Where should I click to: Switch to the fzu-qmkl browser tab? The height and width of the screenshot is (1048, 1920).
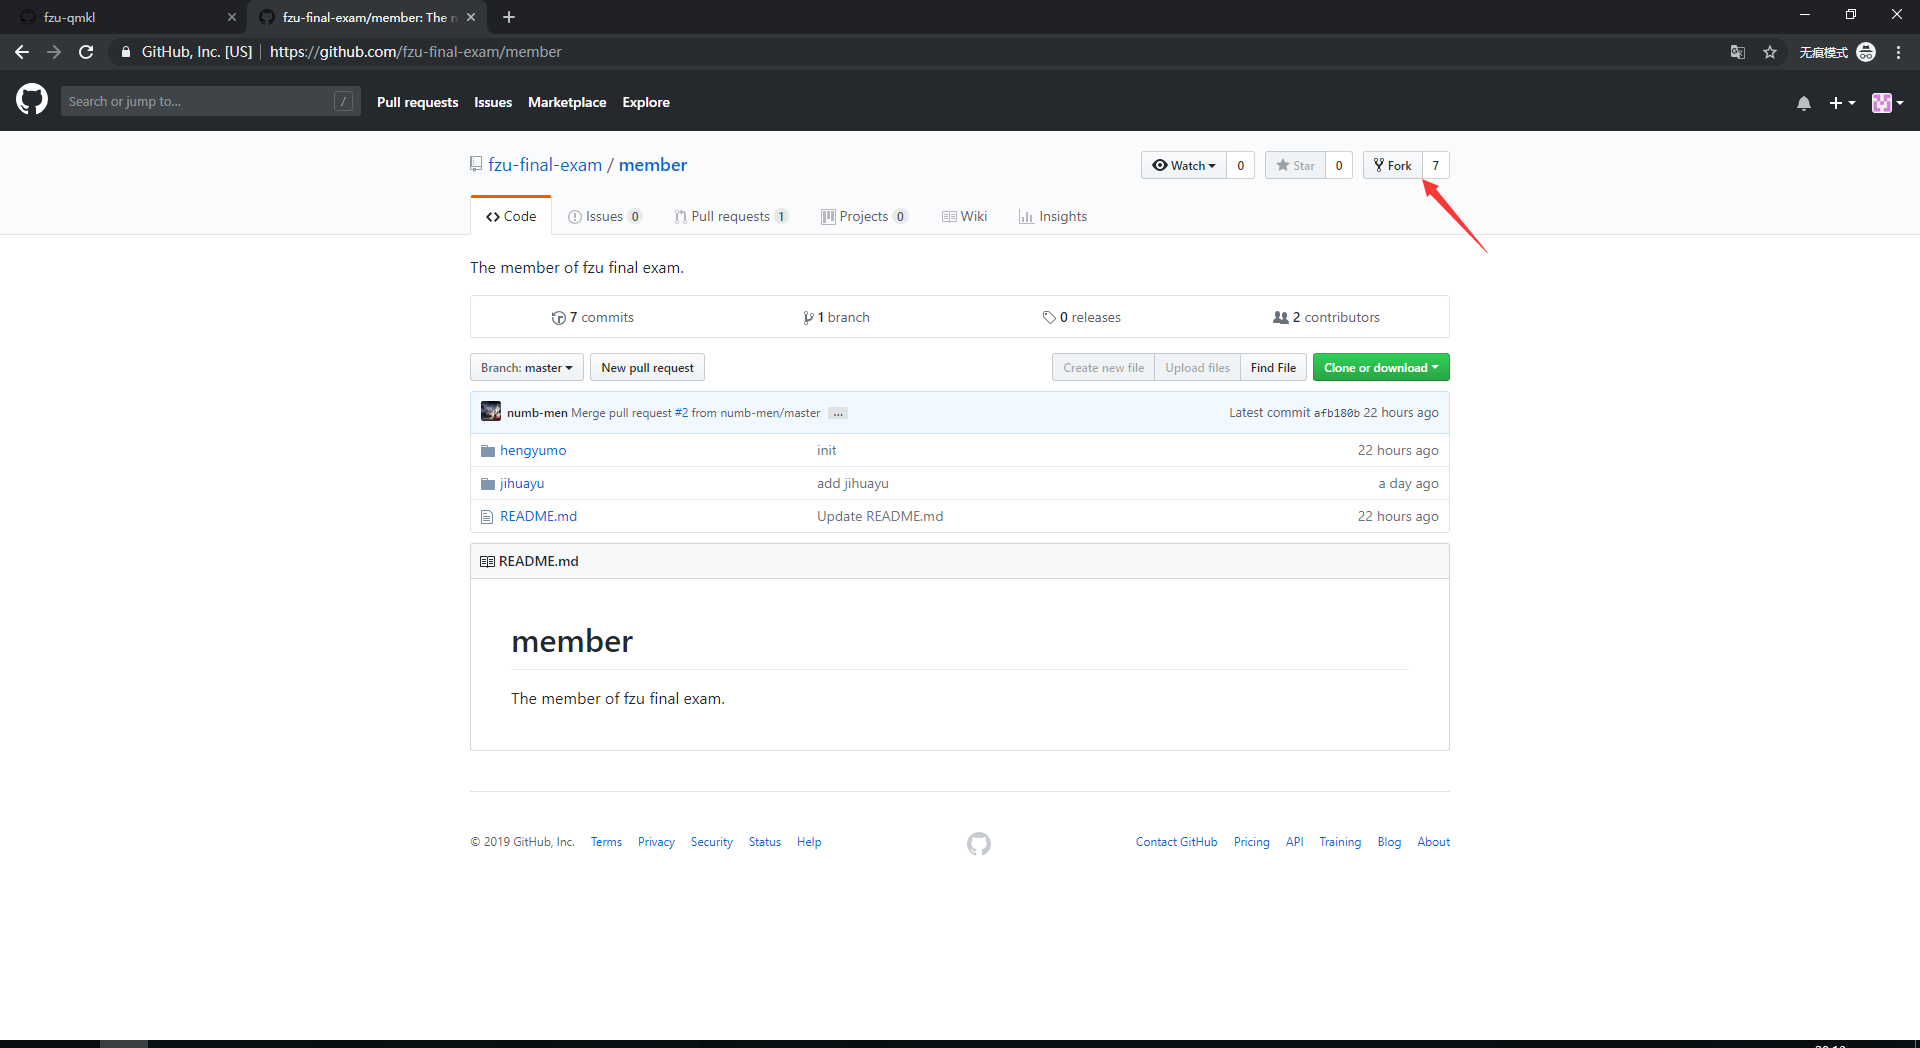coord(123,17)
